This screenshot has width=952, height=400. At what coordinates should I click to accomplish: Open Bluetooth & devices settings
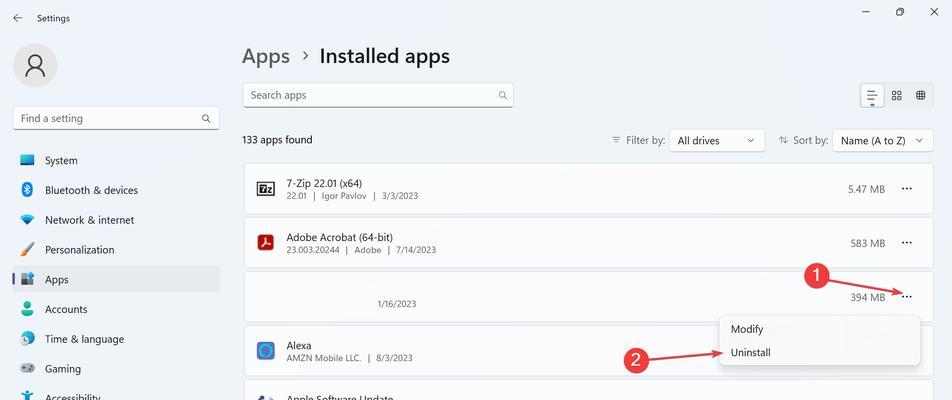(x=116, y=190)
